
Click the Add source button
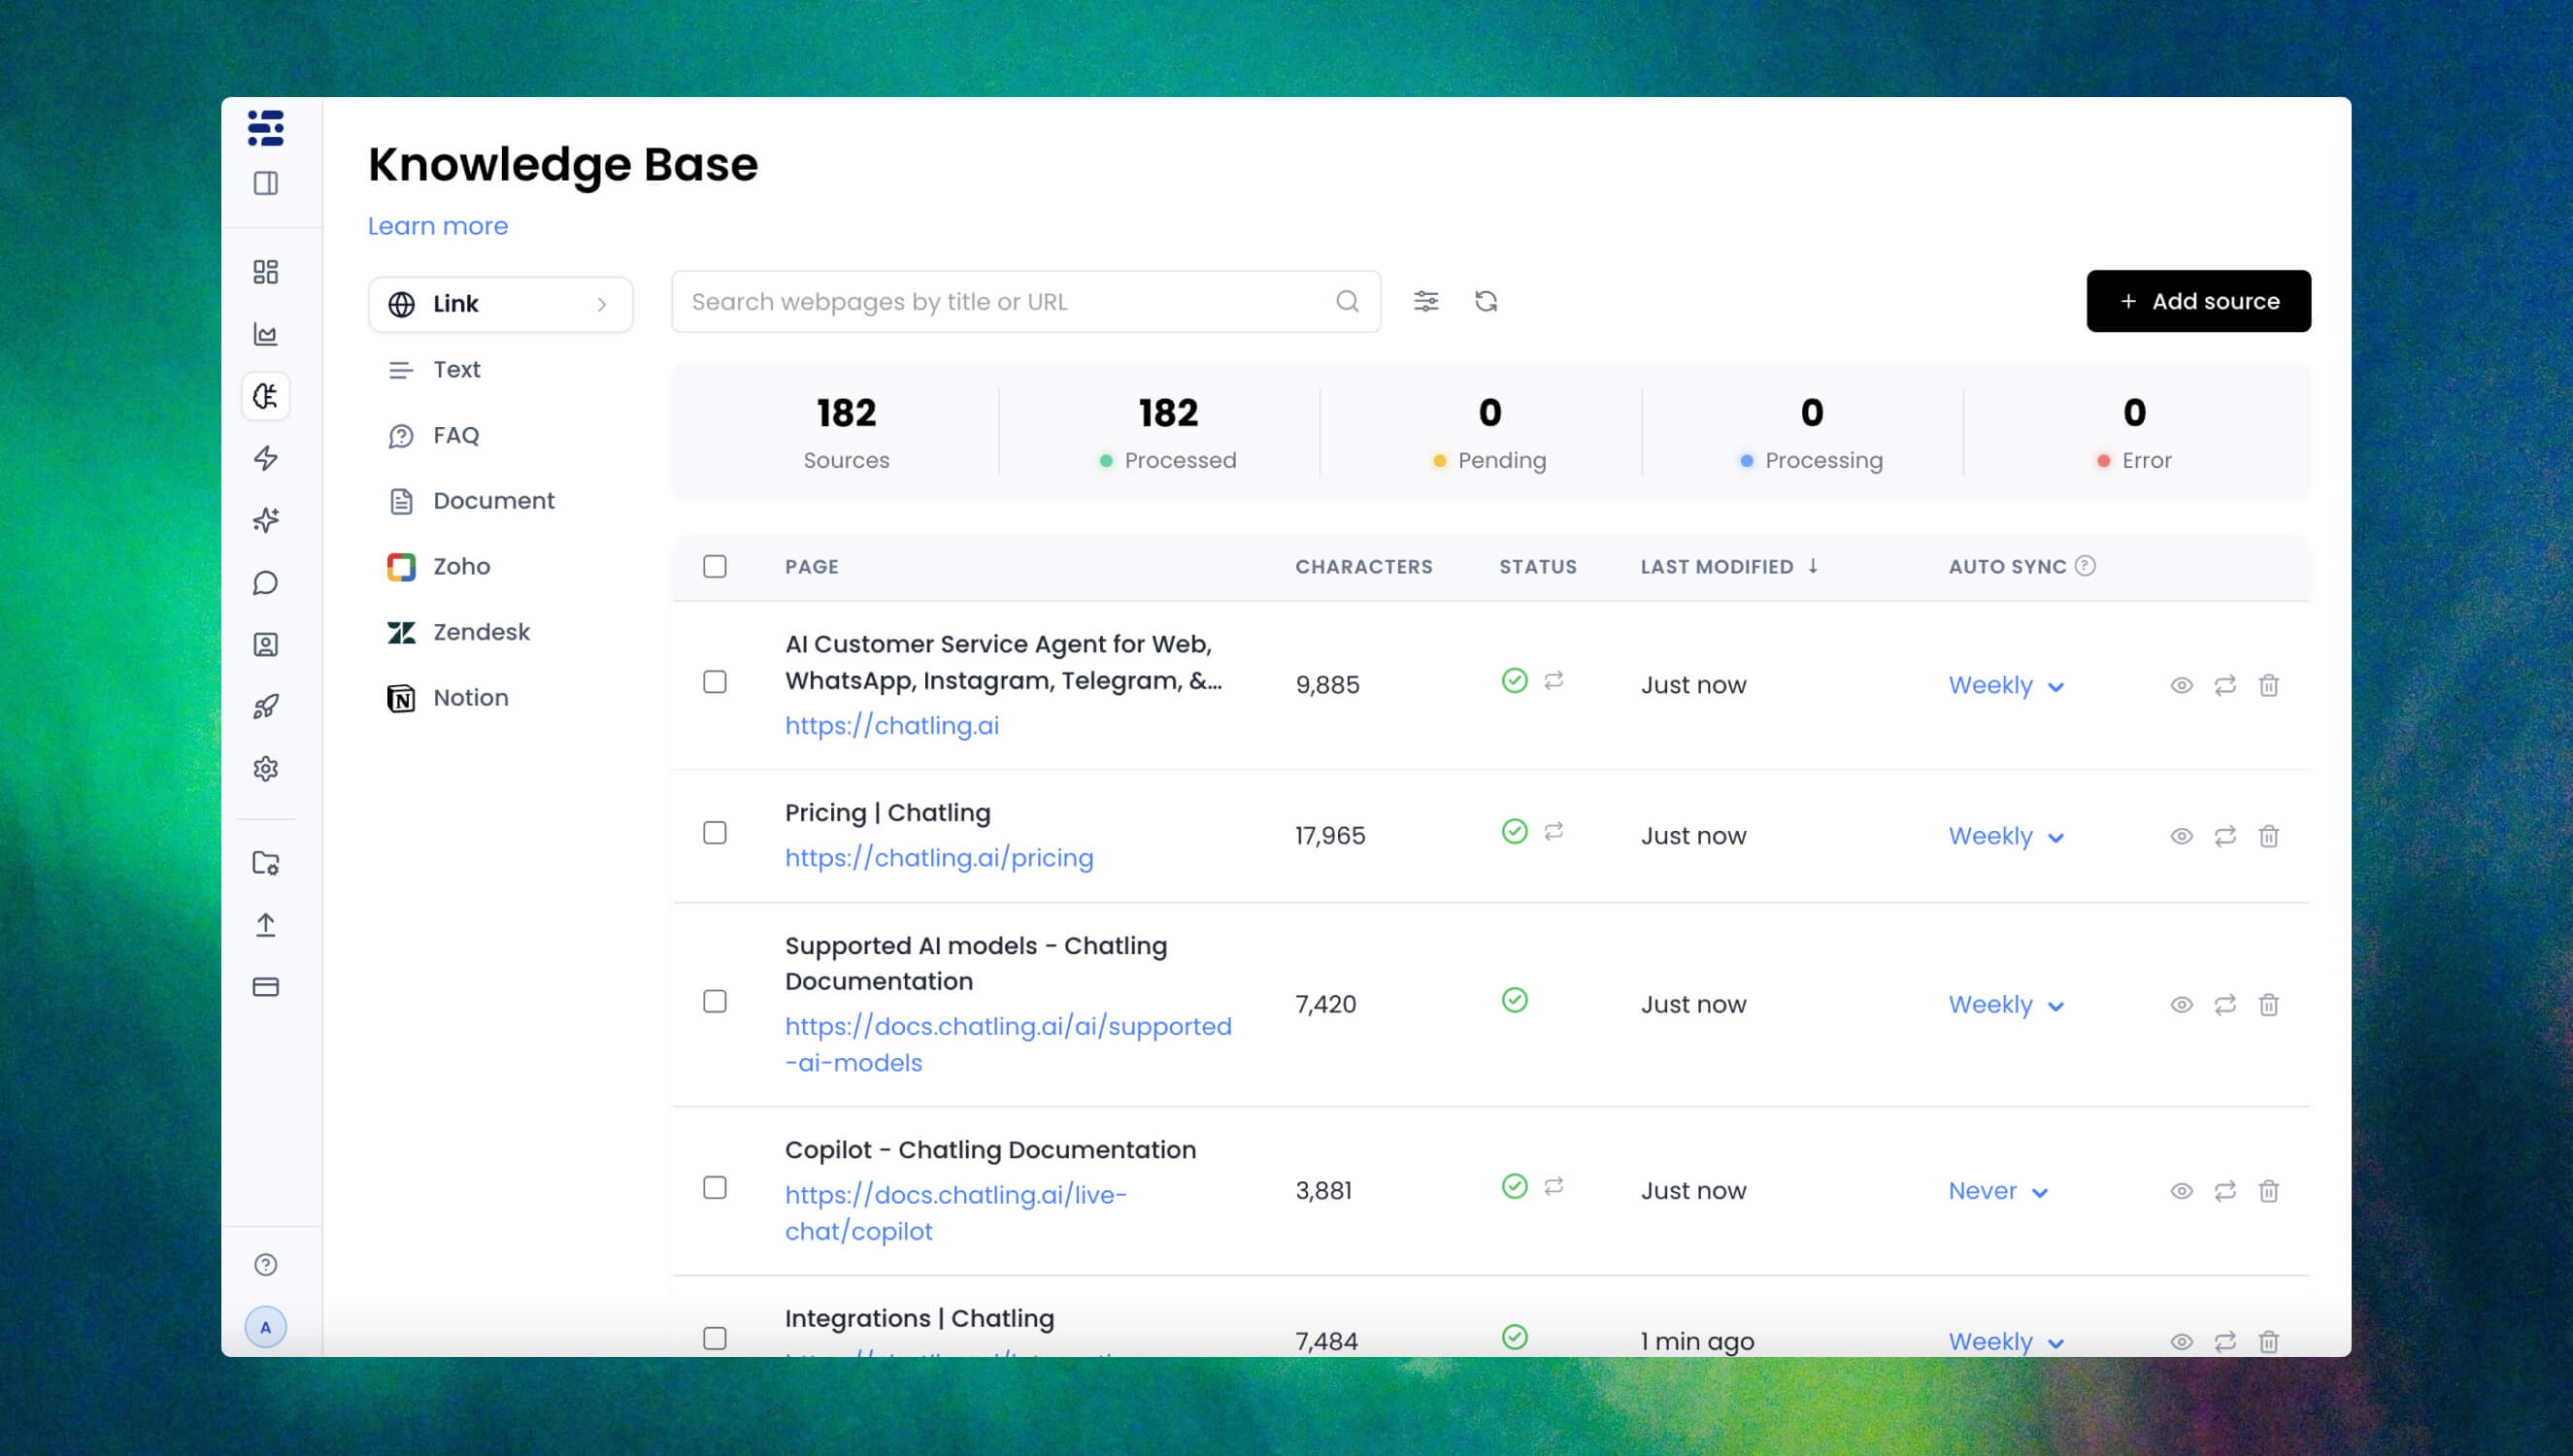2198,301
